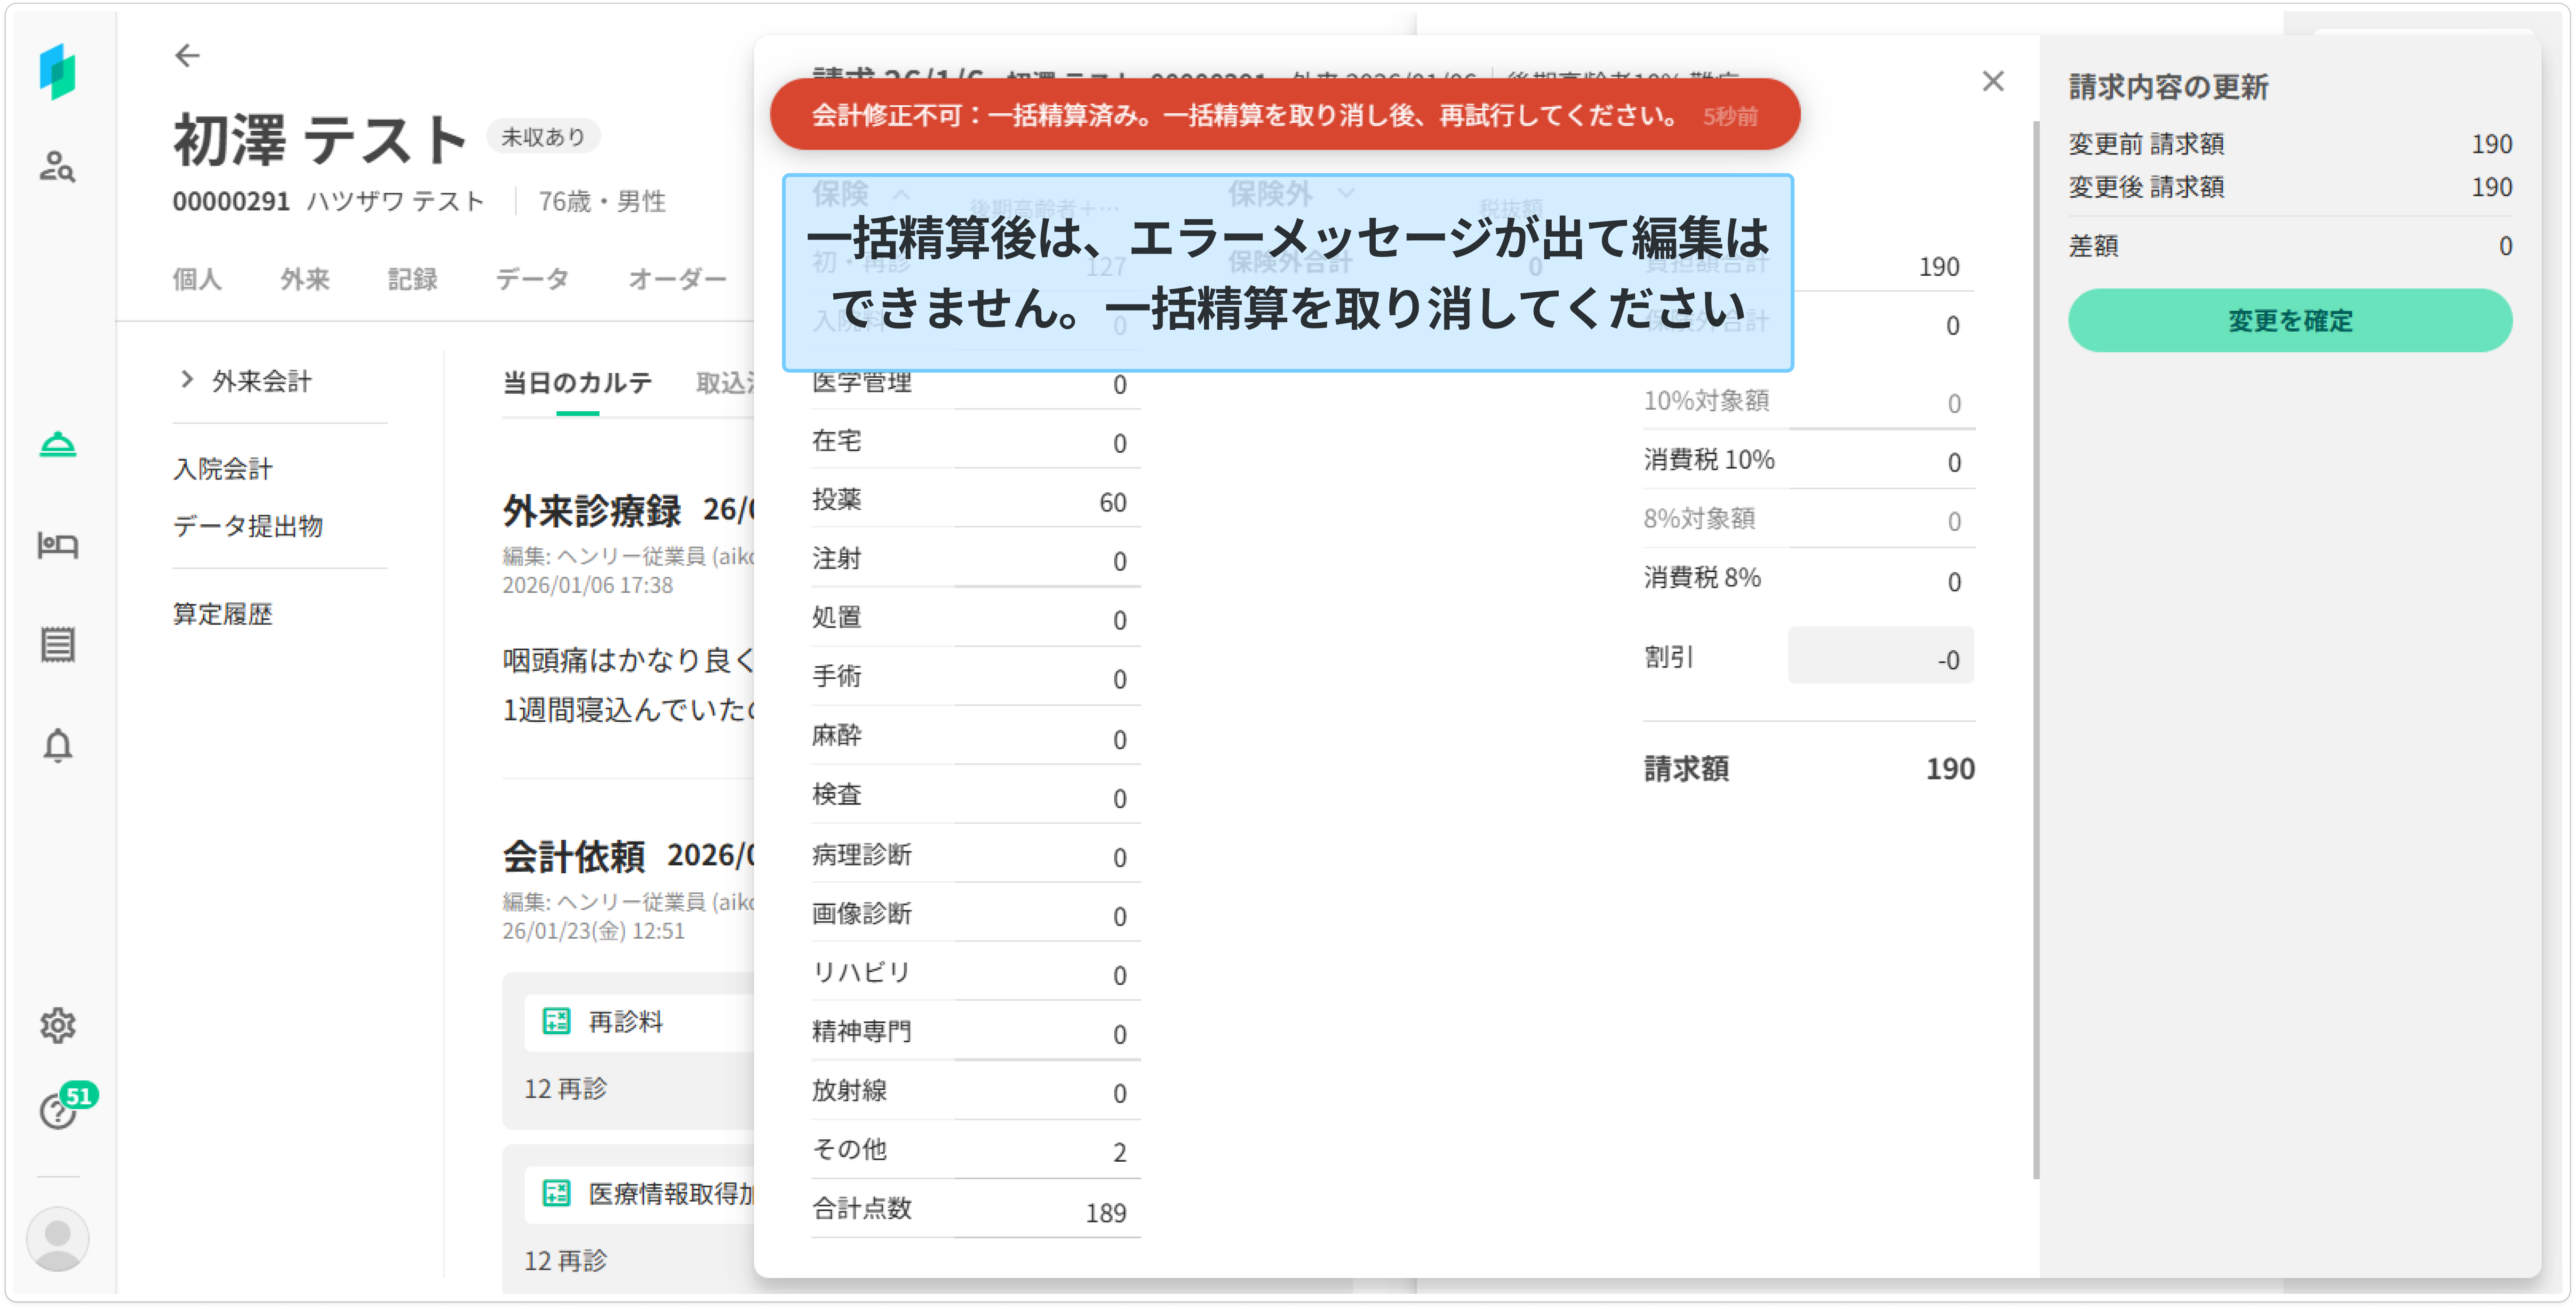The width and height of the screenshot is (2576, 1309).
Task: Open 算定履歴 link
Action: [x=223, y=614]
